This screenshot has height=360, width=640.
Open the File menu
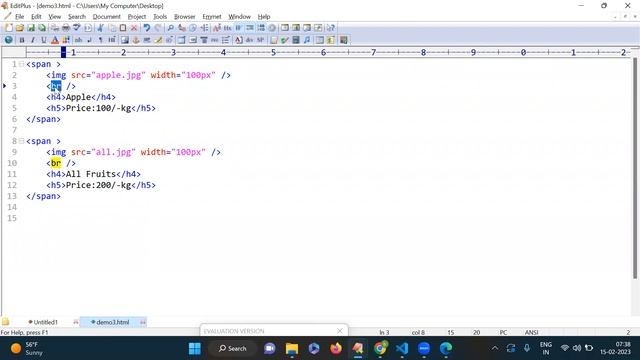tap(20, 17)
